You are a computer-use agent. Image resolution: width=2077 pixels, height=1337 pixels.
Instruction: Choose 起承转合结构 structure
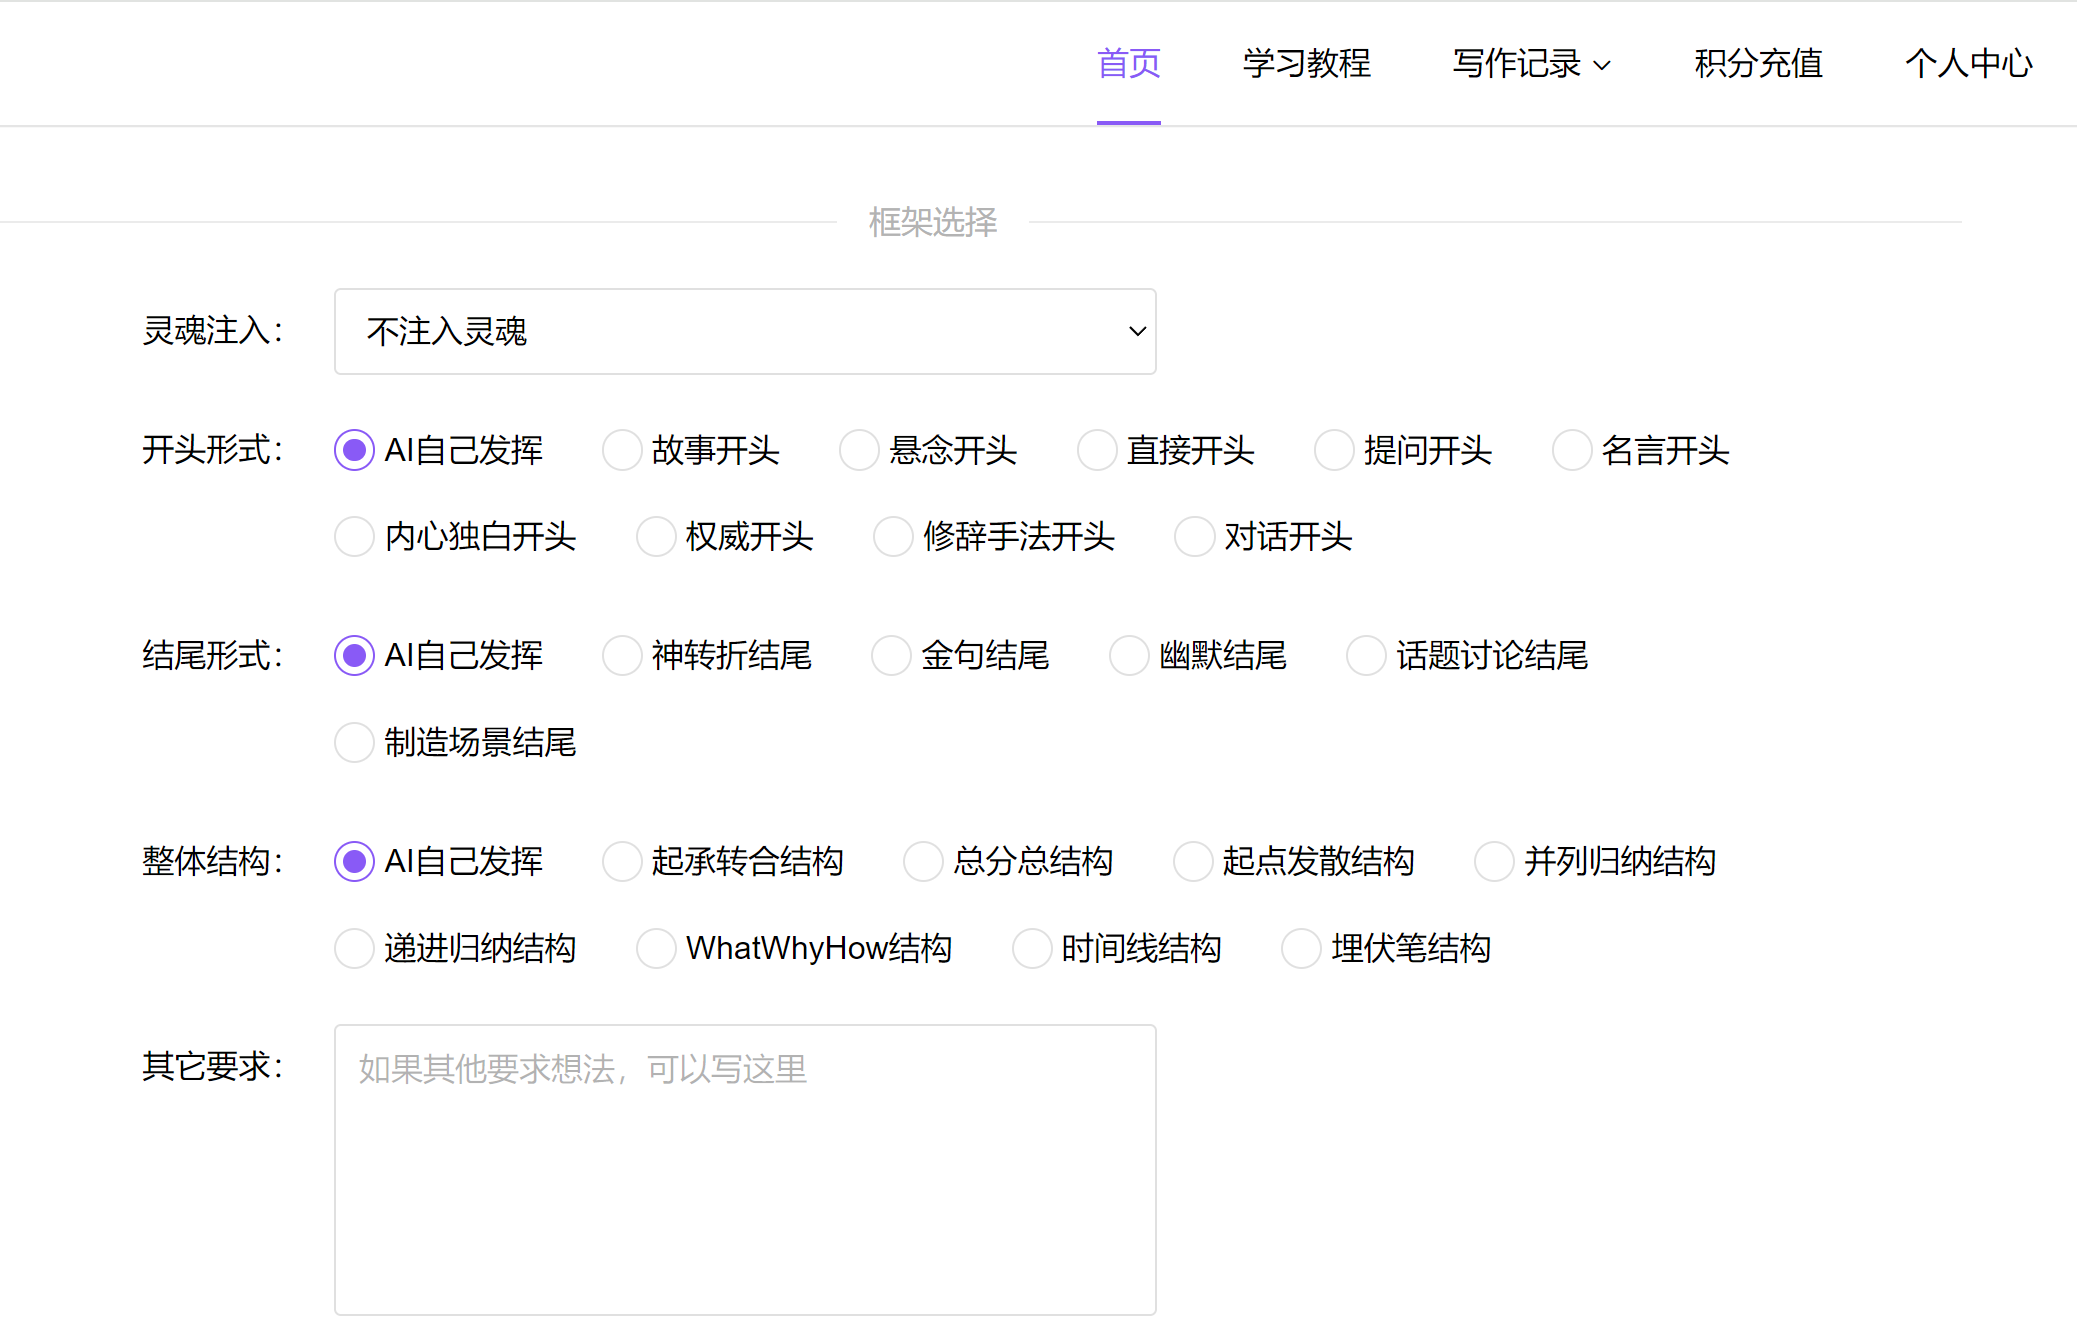[622, 861]
